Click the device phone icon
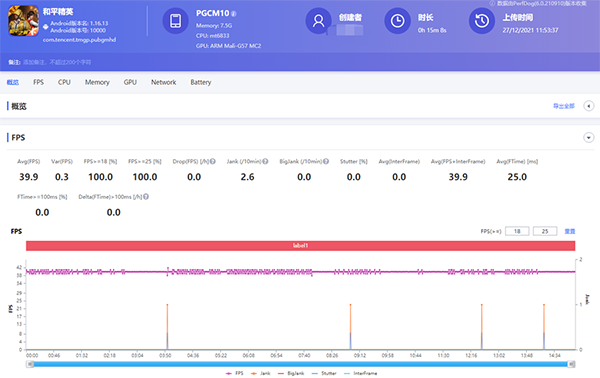Screen dimensions: 600x378 [176, 21]
